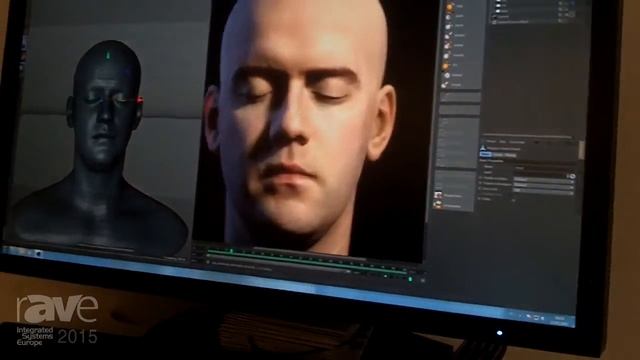Click the taskbar clock in the system tray
Viewport: 640px width, 360px height.
560,320
